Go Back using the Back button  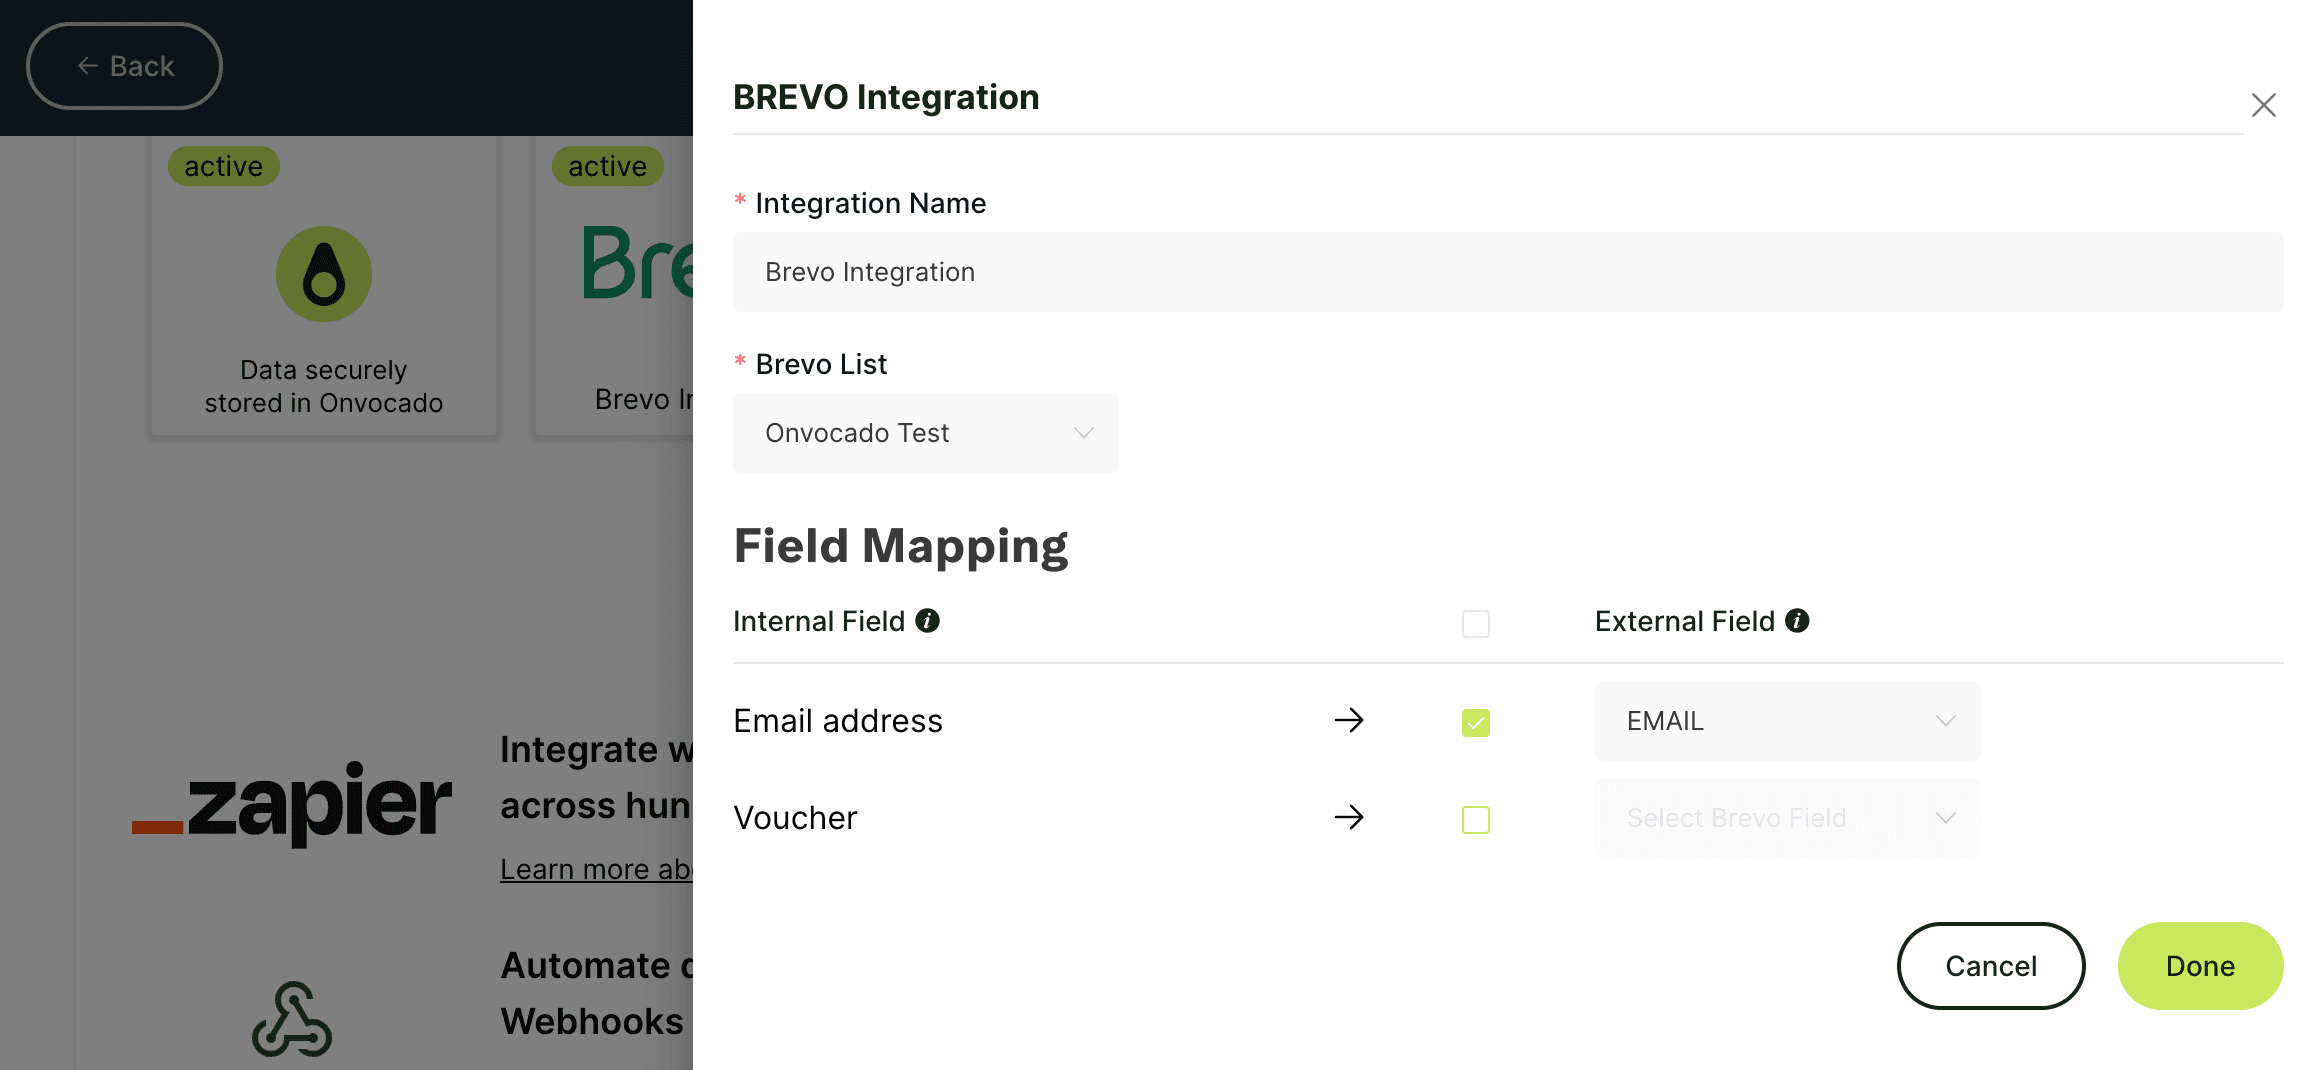pos(124,66)
